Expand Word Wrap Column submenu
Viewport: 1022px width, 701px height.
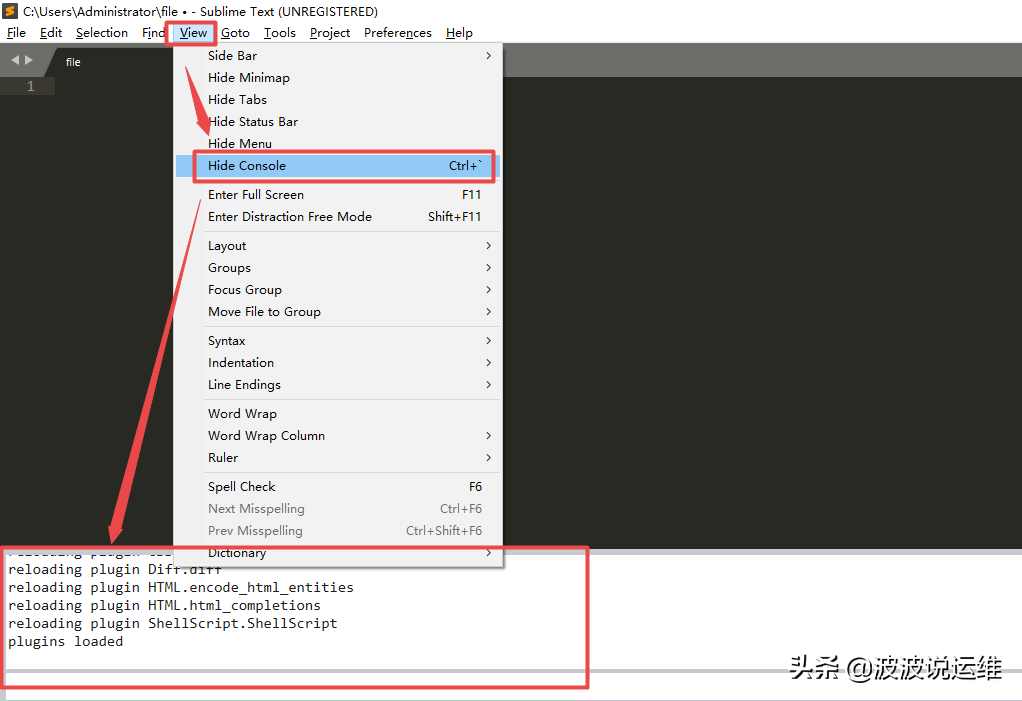pos(338,436)
